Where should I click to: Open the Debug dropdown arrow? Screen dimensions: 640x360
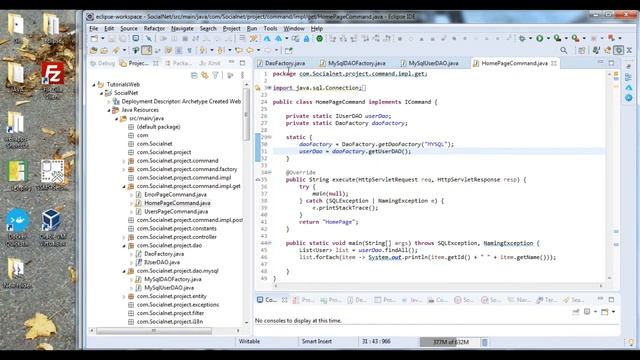[x=530, y=38]
